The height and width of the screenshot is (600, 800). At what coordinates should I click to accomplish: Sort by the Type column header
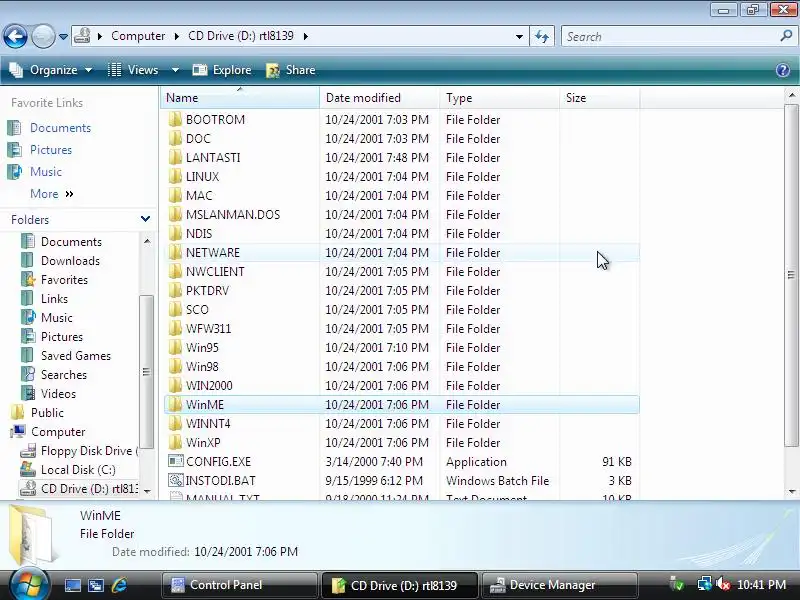[x=499, y=97]
